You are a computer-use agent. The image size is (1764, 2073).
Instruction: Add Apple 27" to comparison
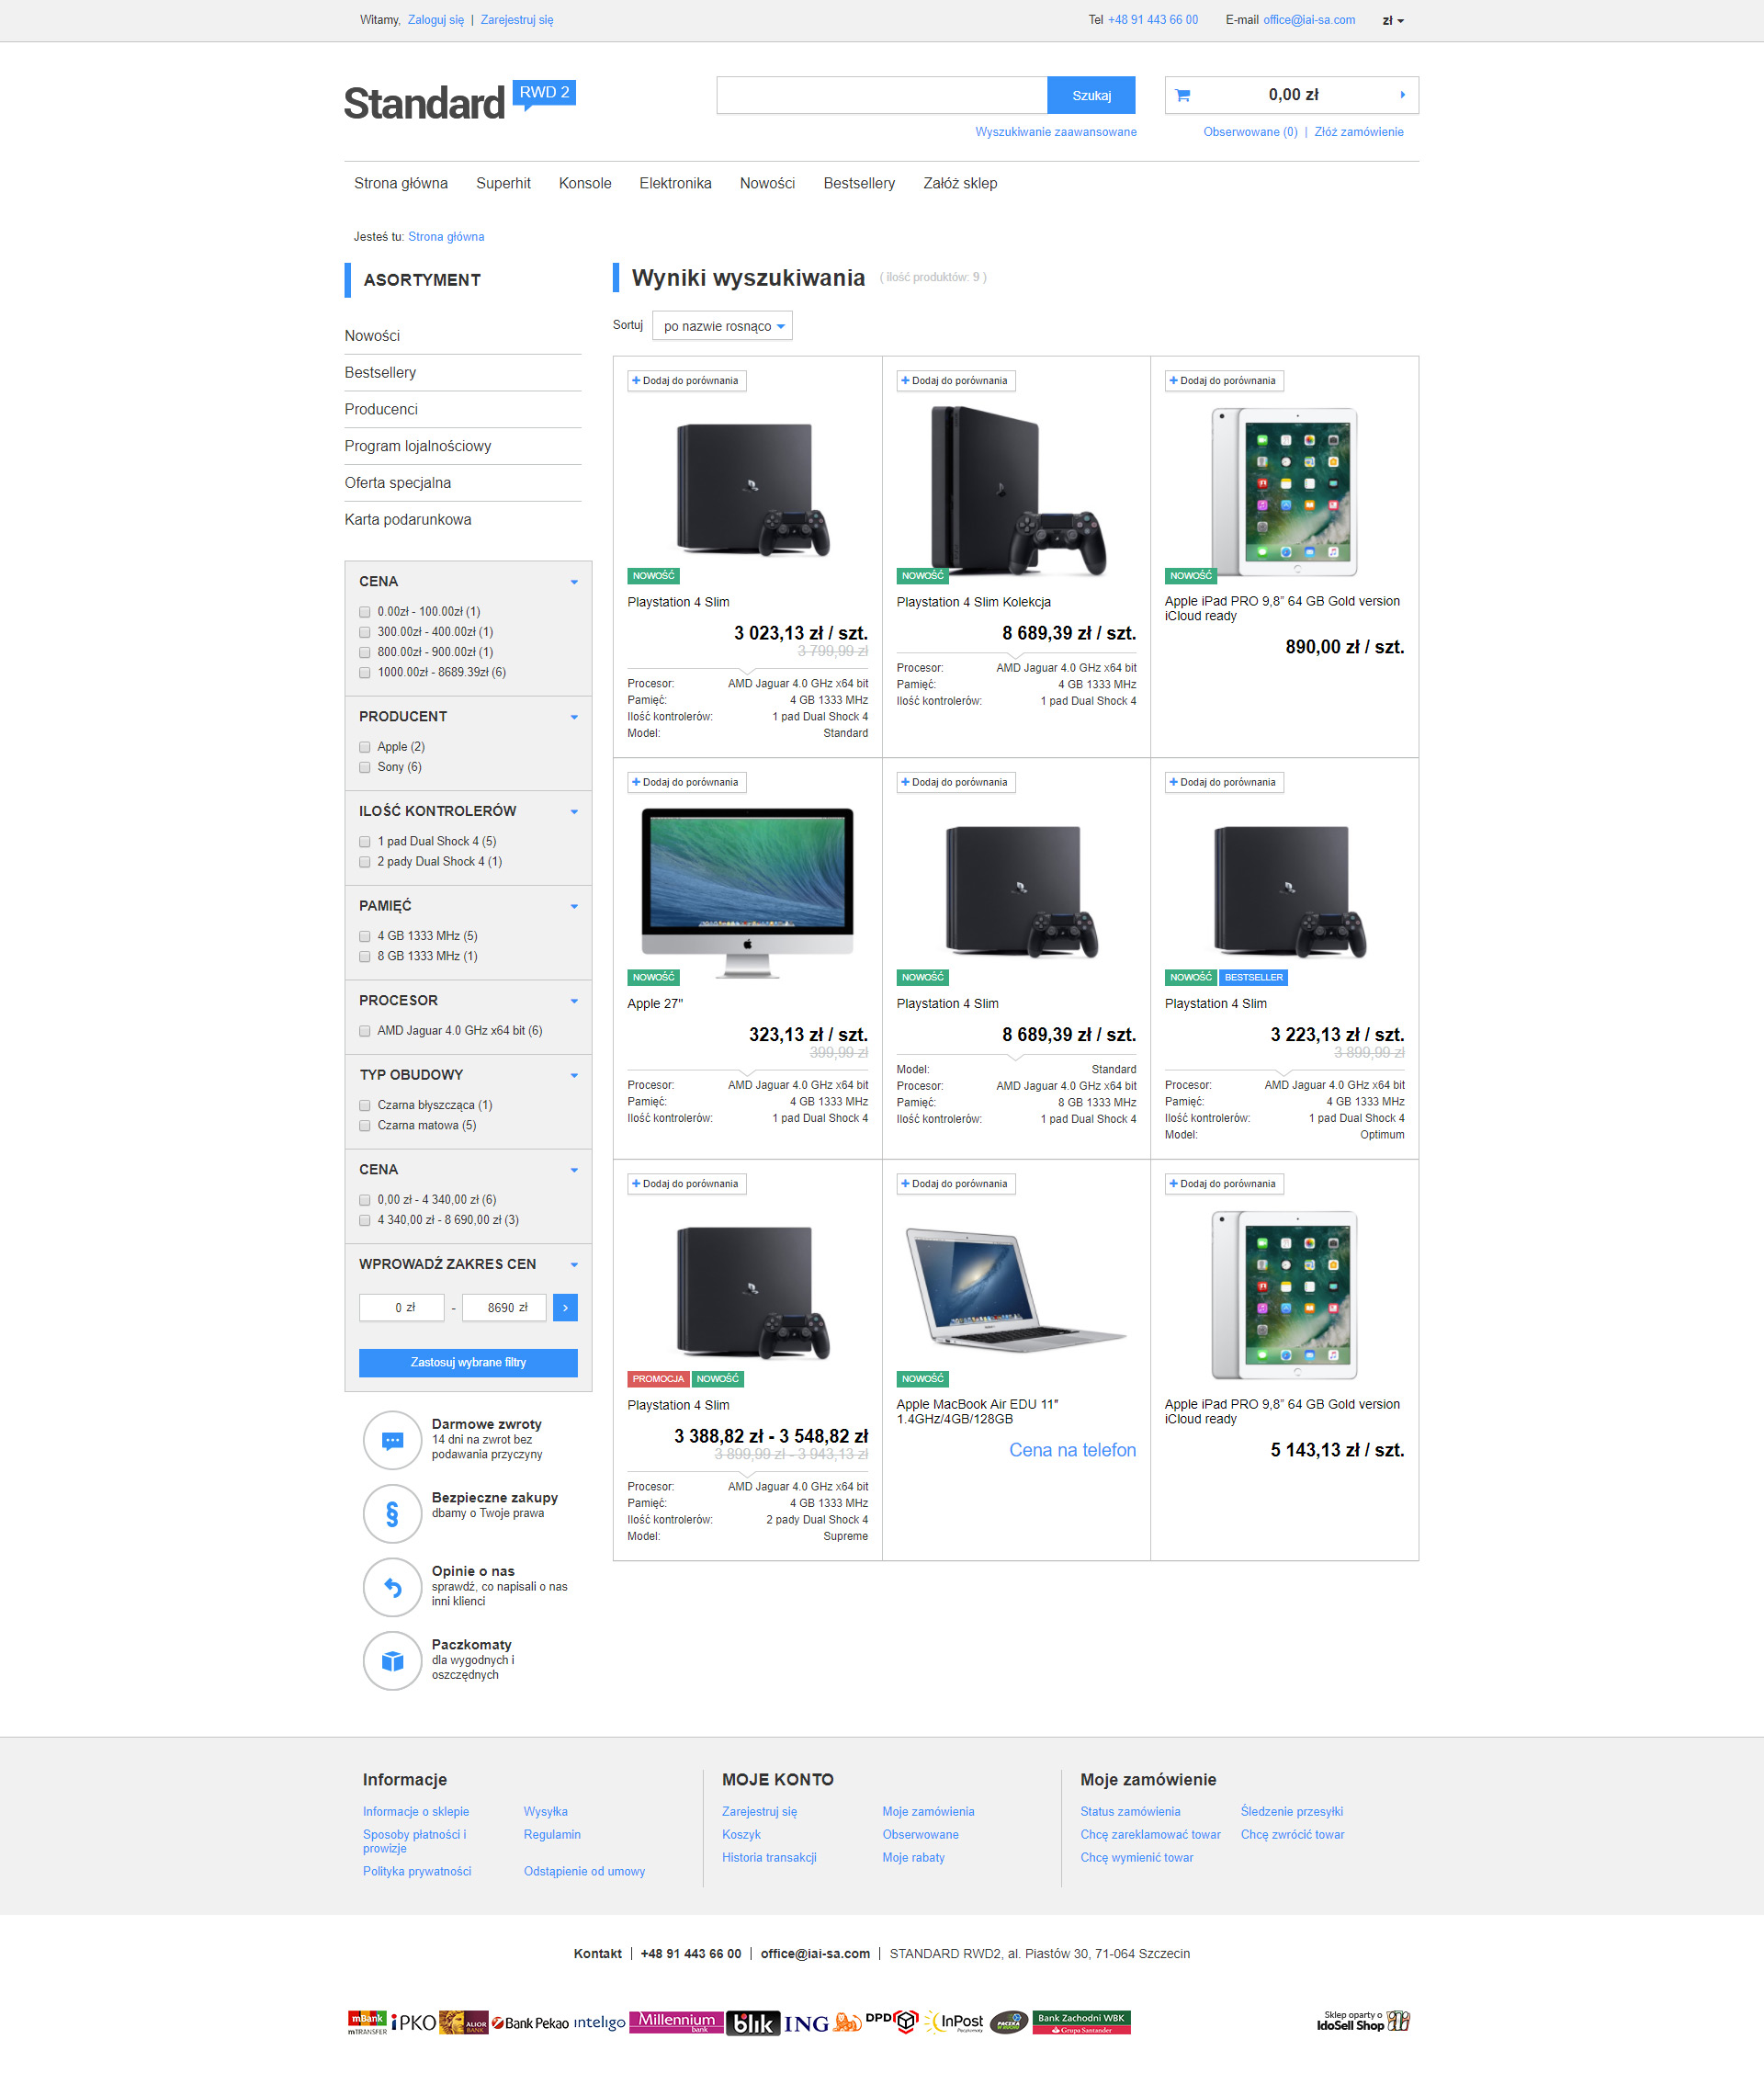tap(687, 782)
